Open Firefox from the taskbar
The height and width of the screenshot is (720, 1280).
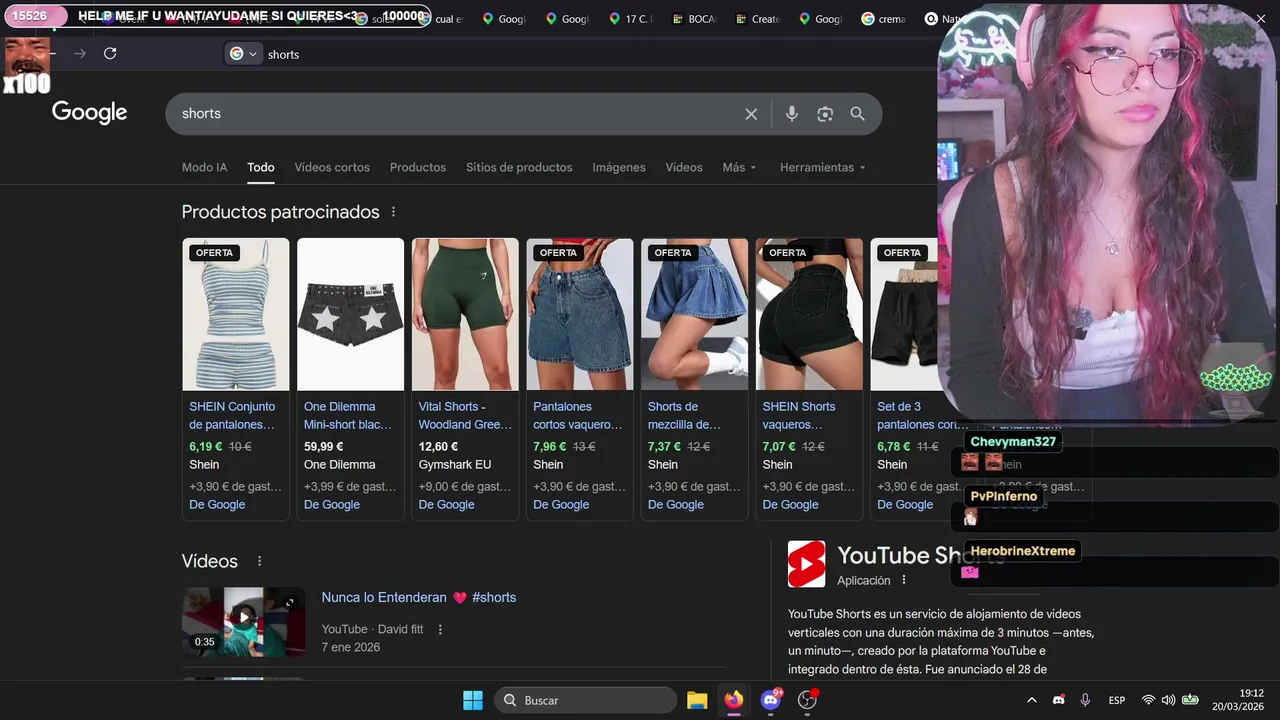[x=734, y=700]
